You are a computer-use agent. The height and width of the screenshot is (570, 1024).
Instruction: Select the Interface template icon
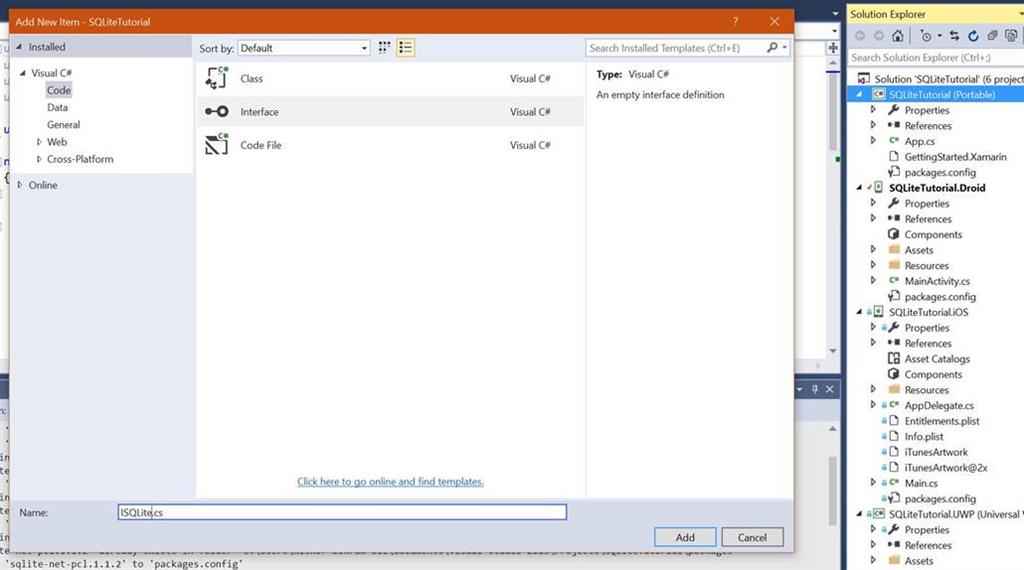tap(217, 112)
